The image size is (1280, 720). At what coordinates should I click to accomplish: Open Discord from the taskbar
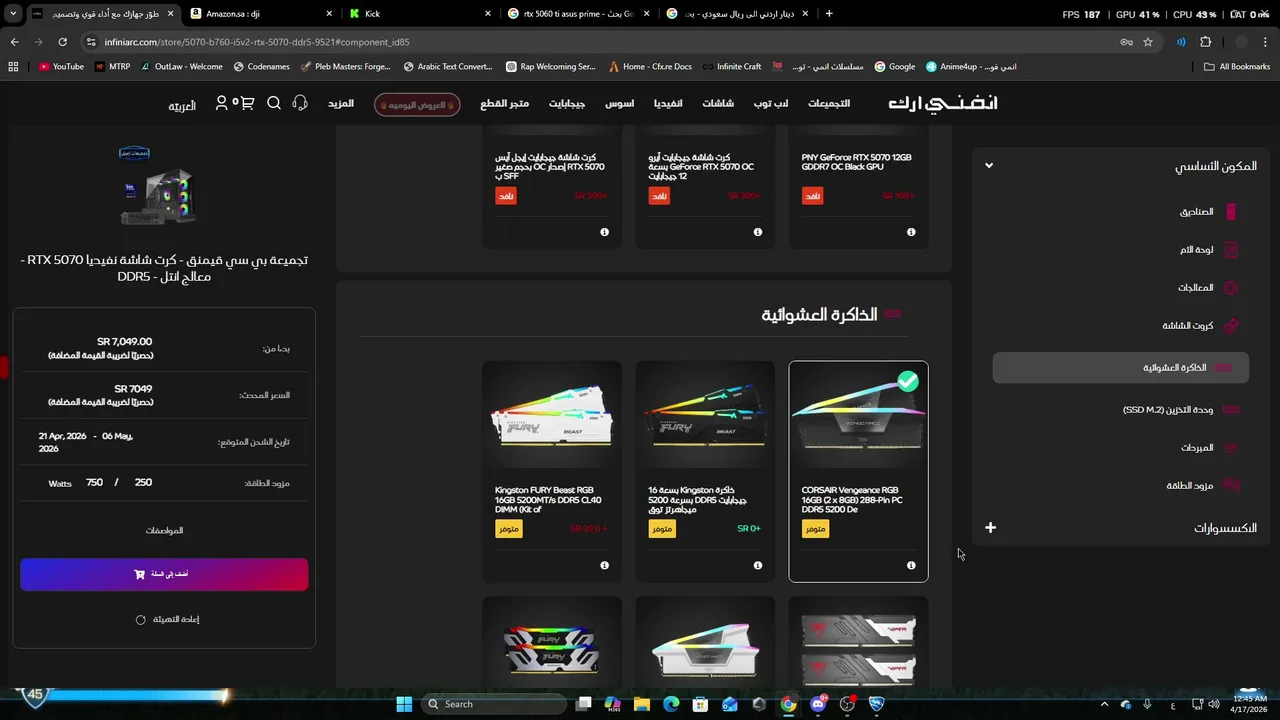pyautogui.click(x=818, y=704)
